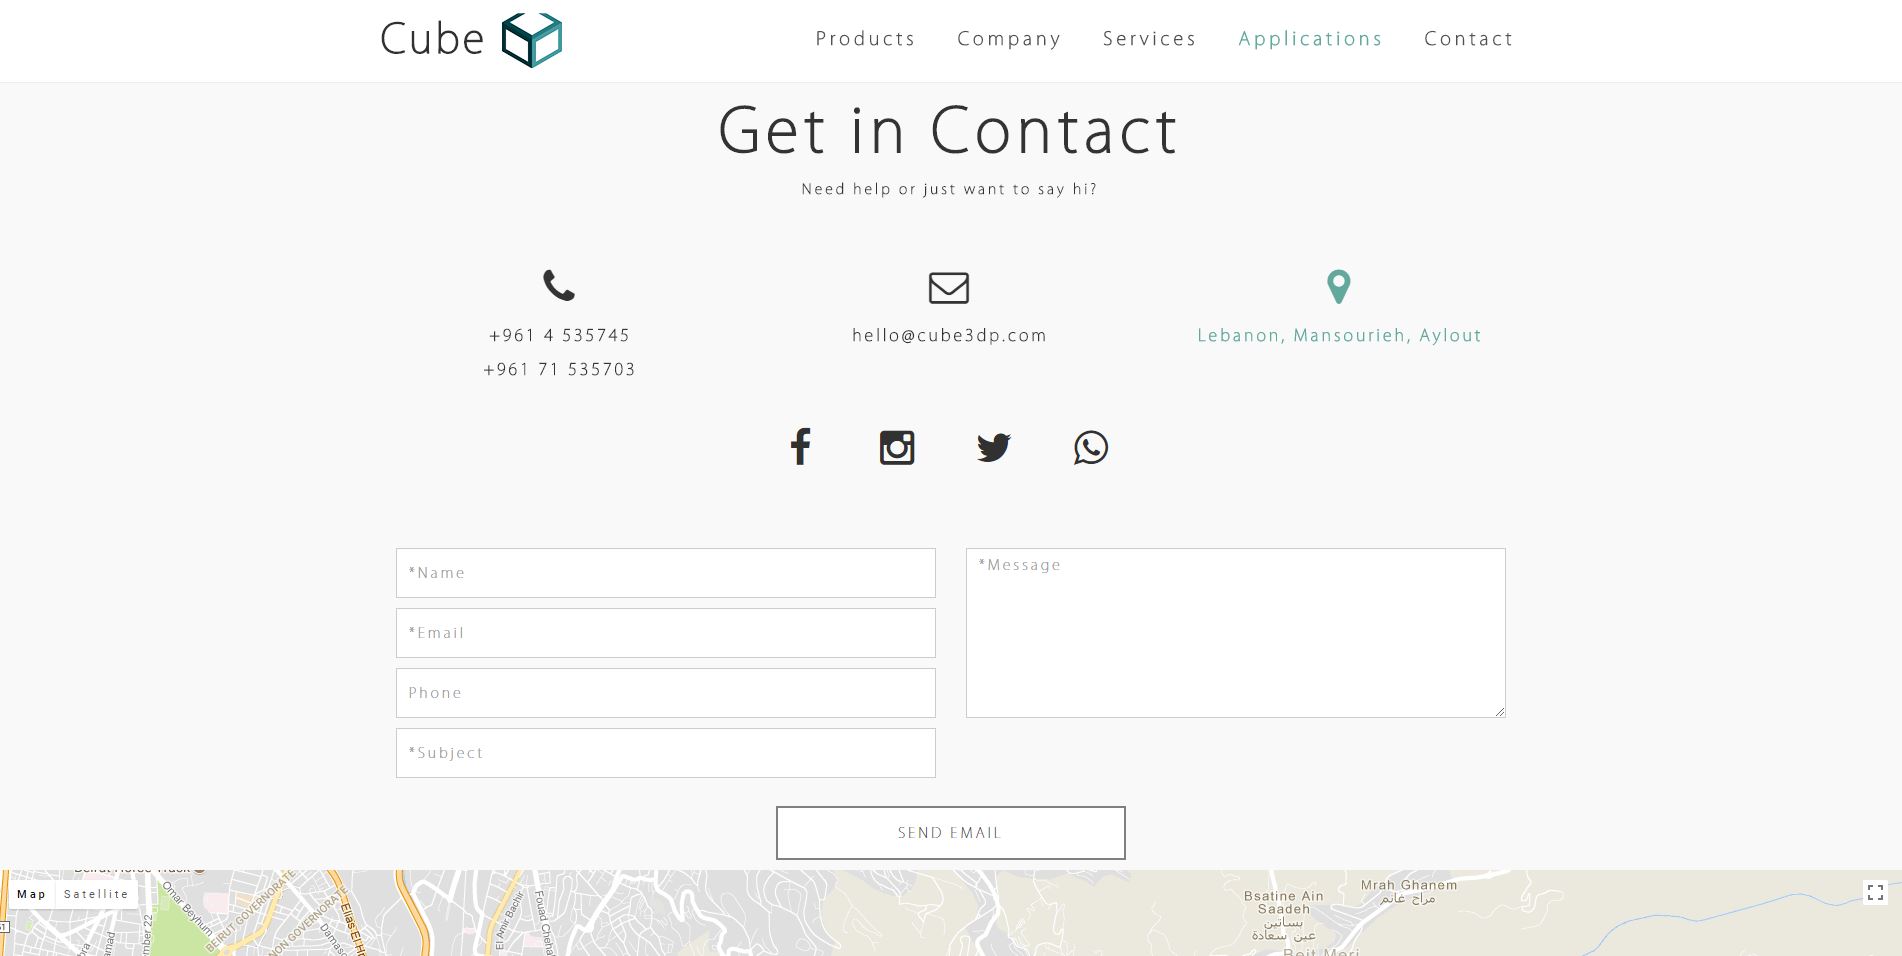
Task: Open the Services menu item
Action: coord(1150,39)
